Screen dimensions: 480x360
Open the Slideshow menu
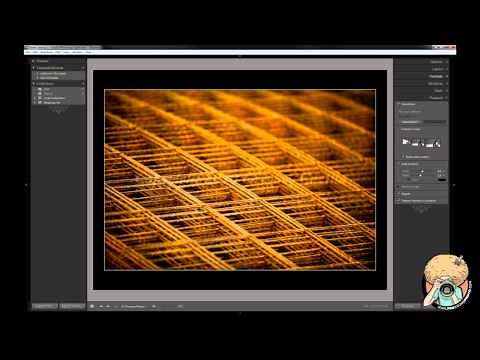point(46,52)
